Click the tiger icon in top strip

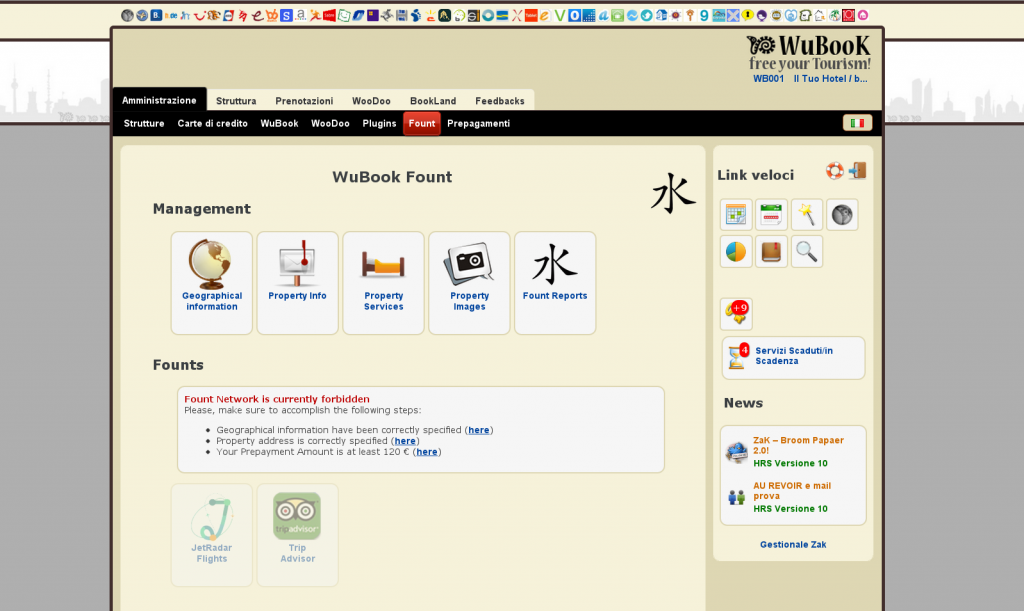coord(214,15)
